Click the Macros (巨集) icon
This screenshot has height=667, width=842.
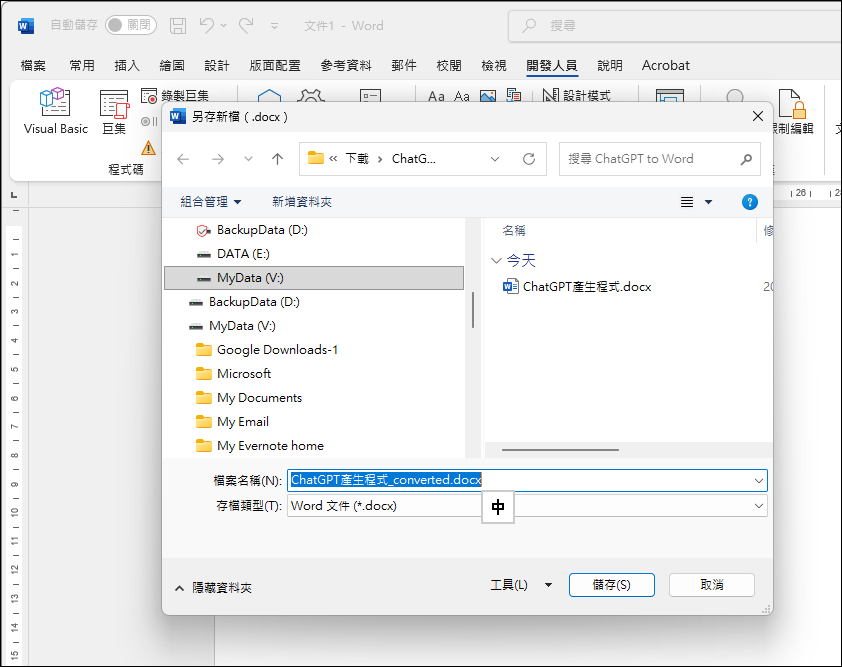(x=114, y=104)
